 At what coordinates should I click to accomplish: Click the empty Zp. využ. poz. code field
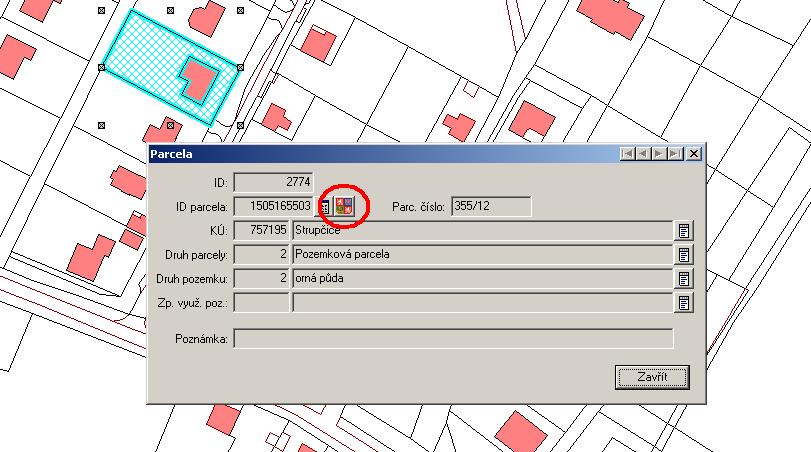(x=261, y=303)
